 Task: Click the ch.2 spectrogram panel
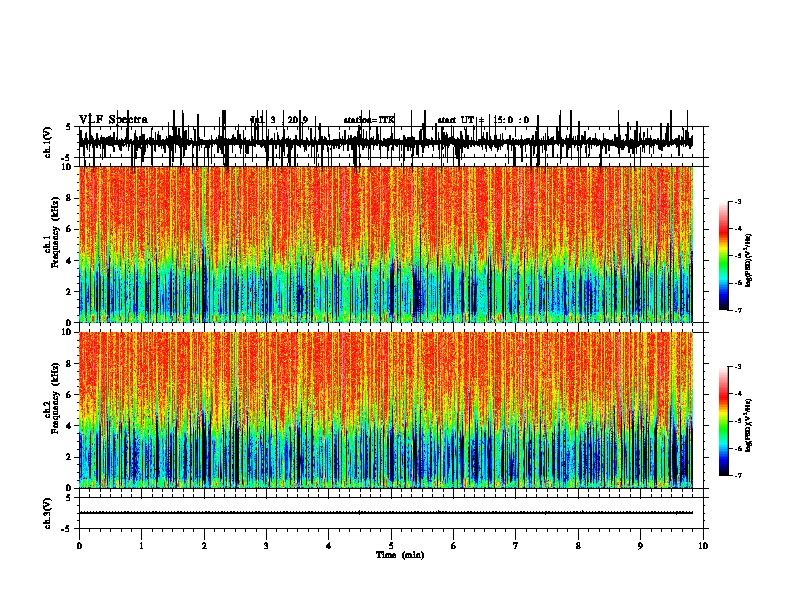tap(385, 410)
